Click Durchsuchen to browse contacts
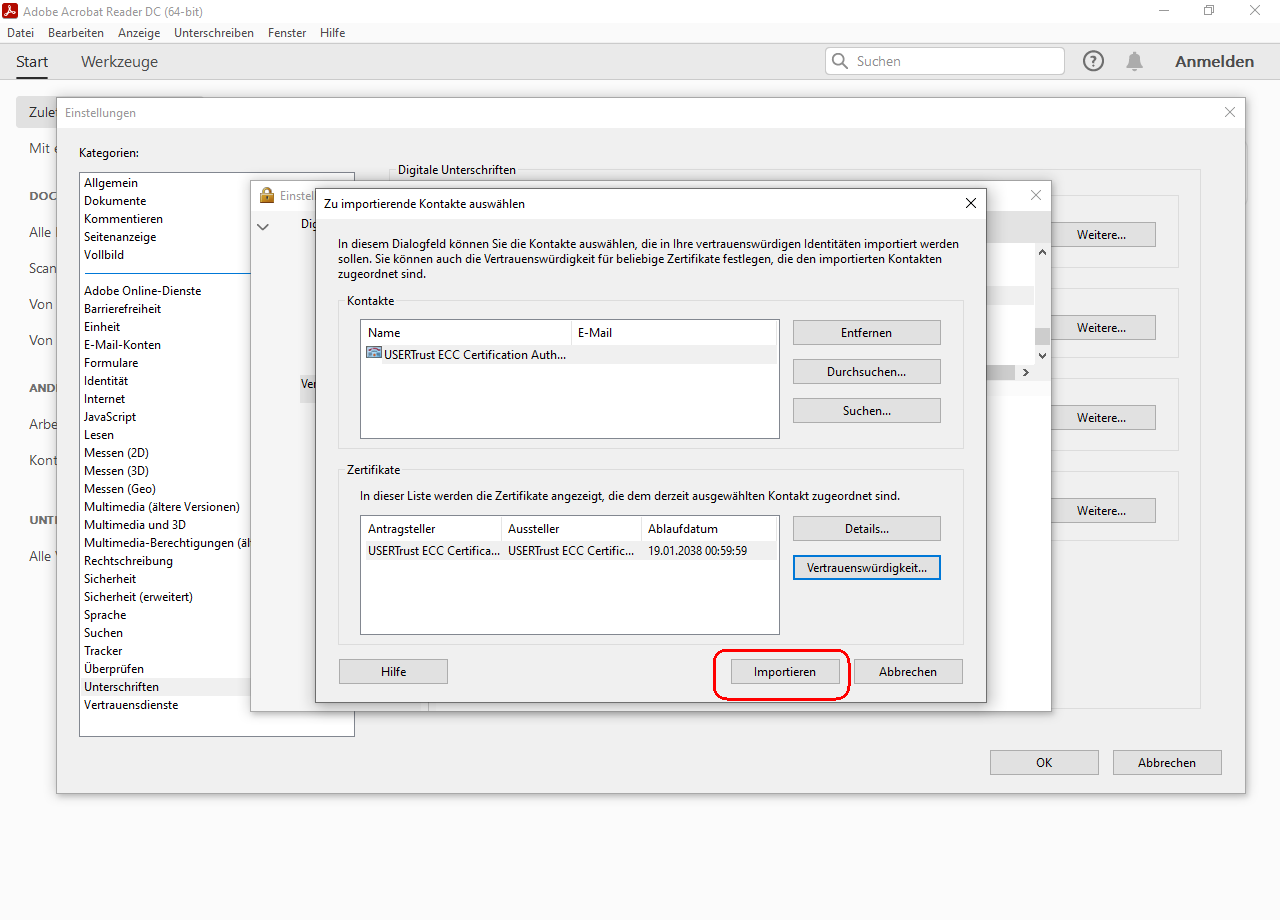Viewport: 1280px width, 920px height. (866, 372)
